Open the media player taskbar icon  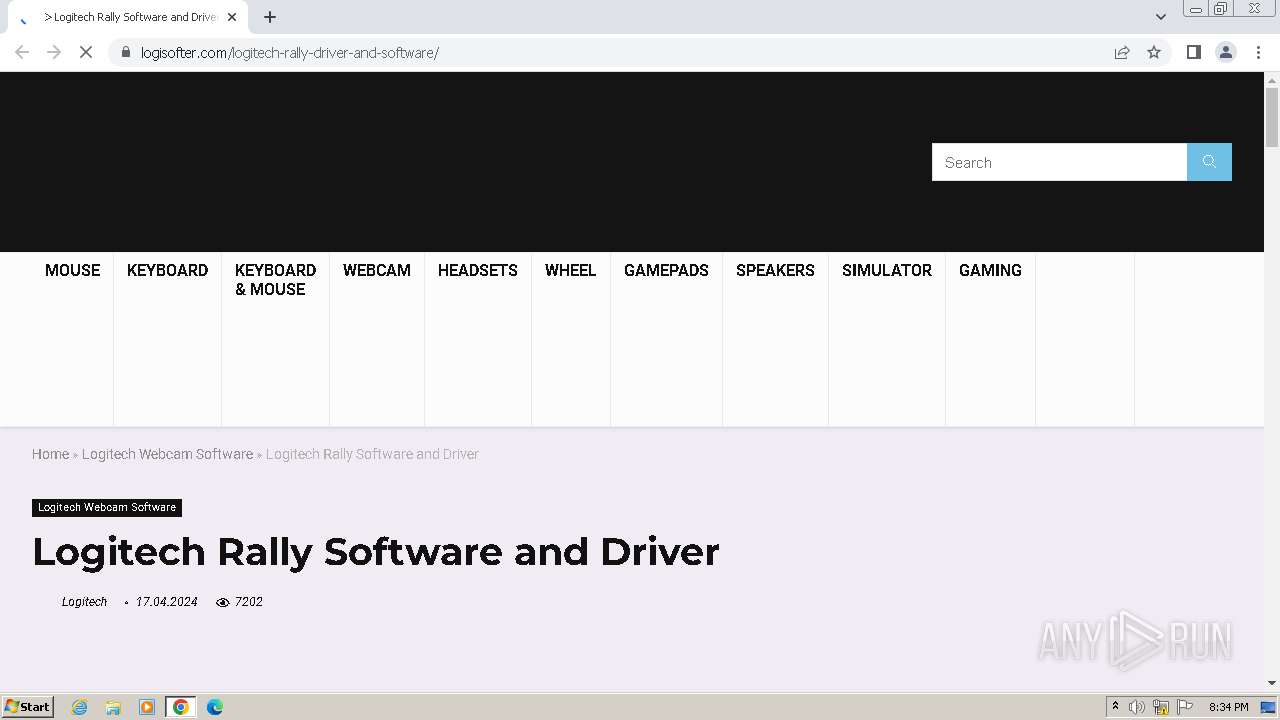147,707
